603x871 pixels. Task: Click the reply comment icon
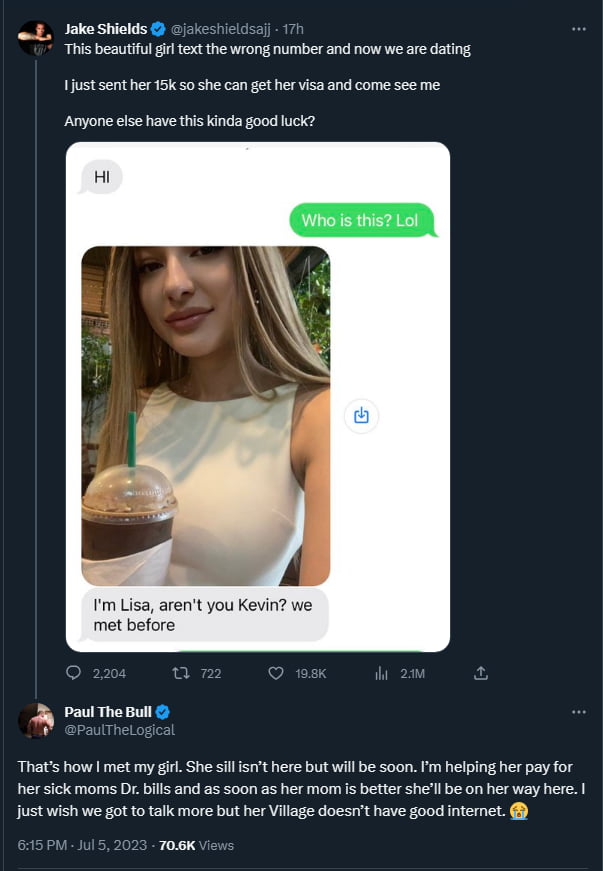[73, 673]
